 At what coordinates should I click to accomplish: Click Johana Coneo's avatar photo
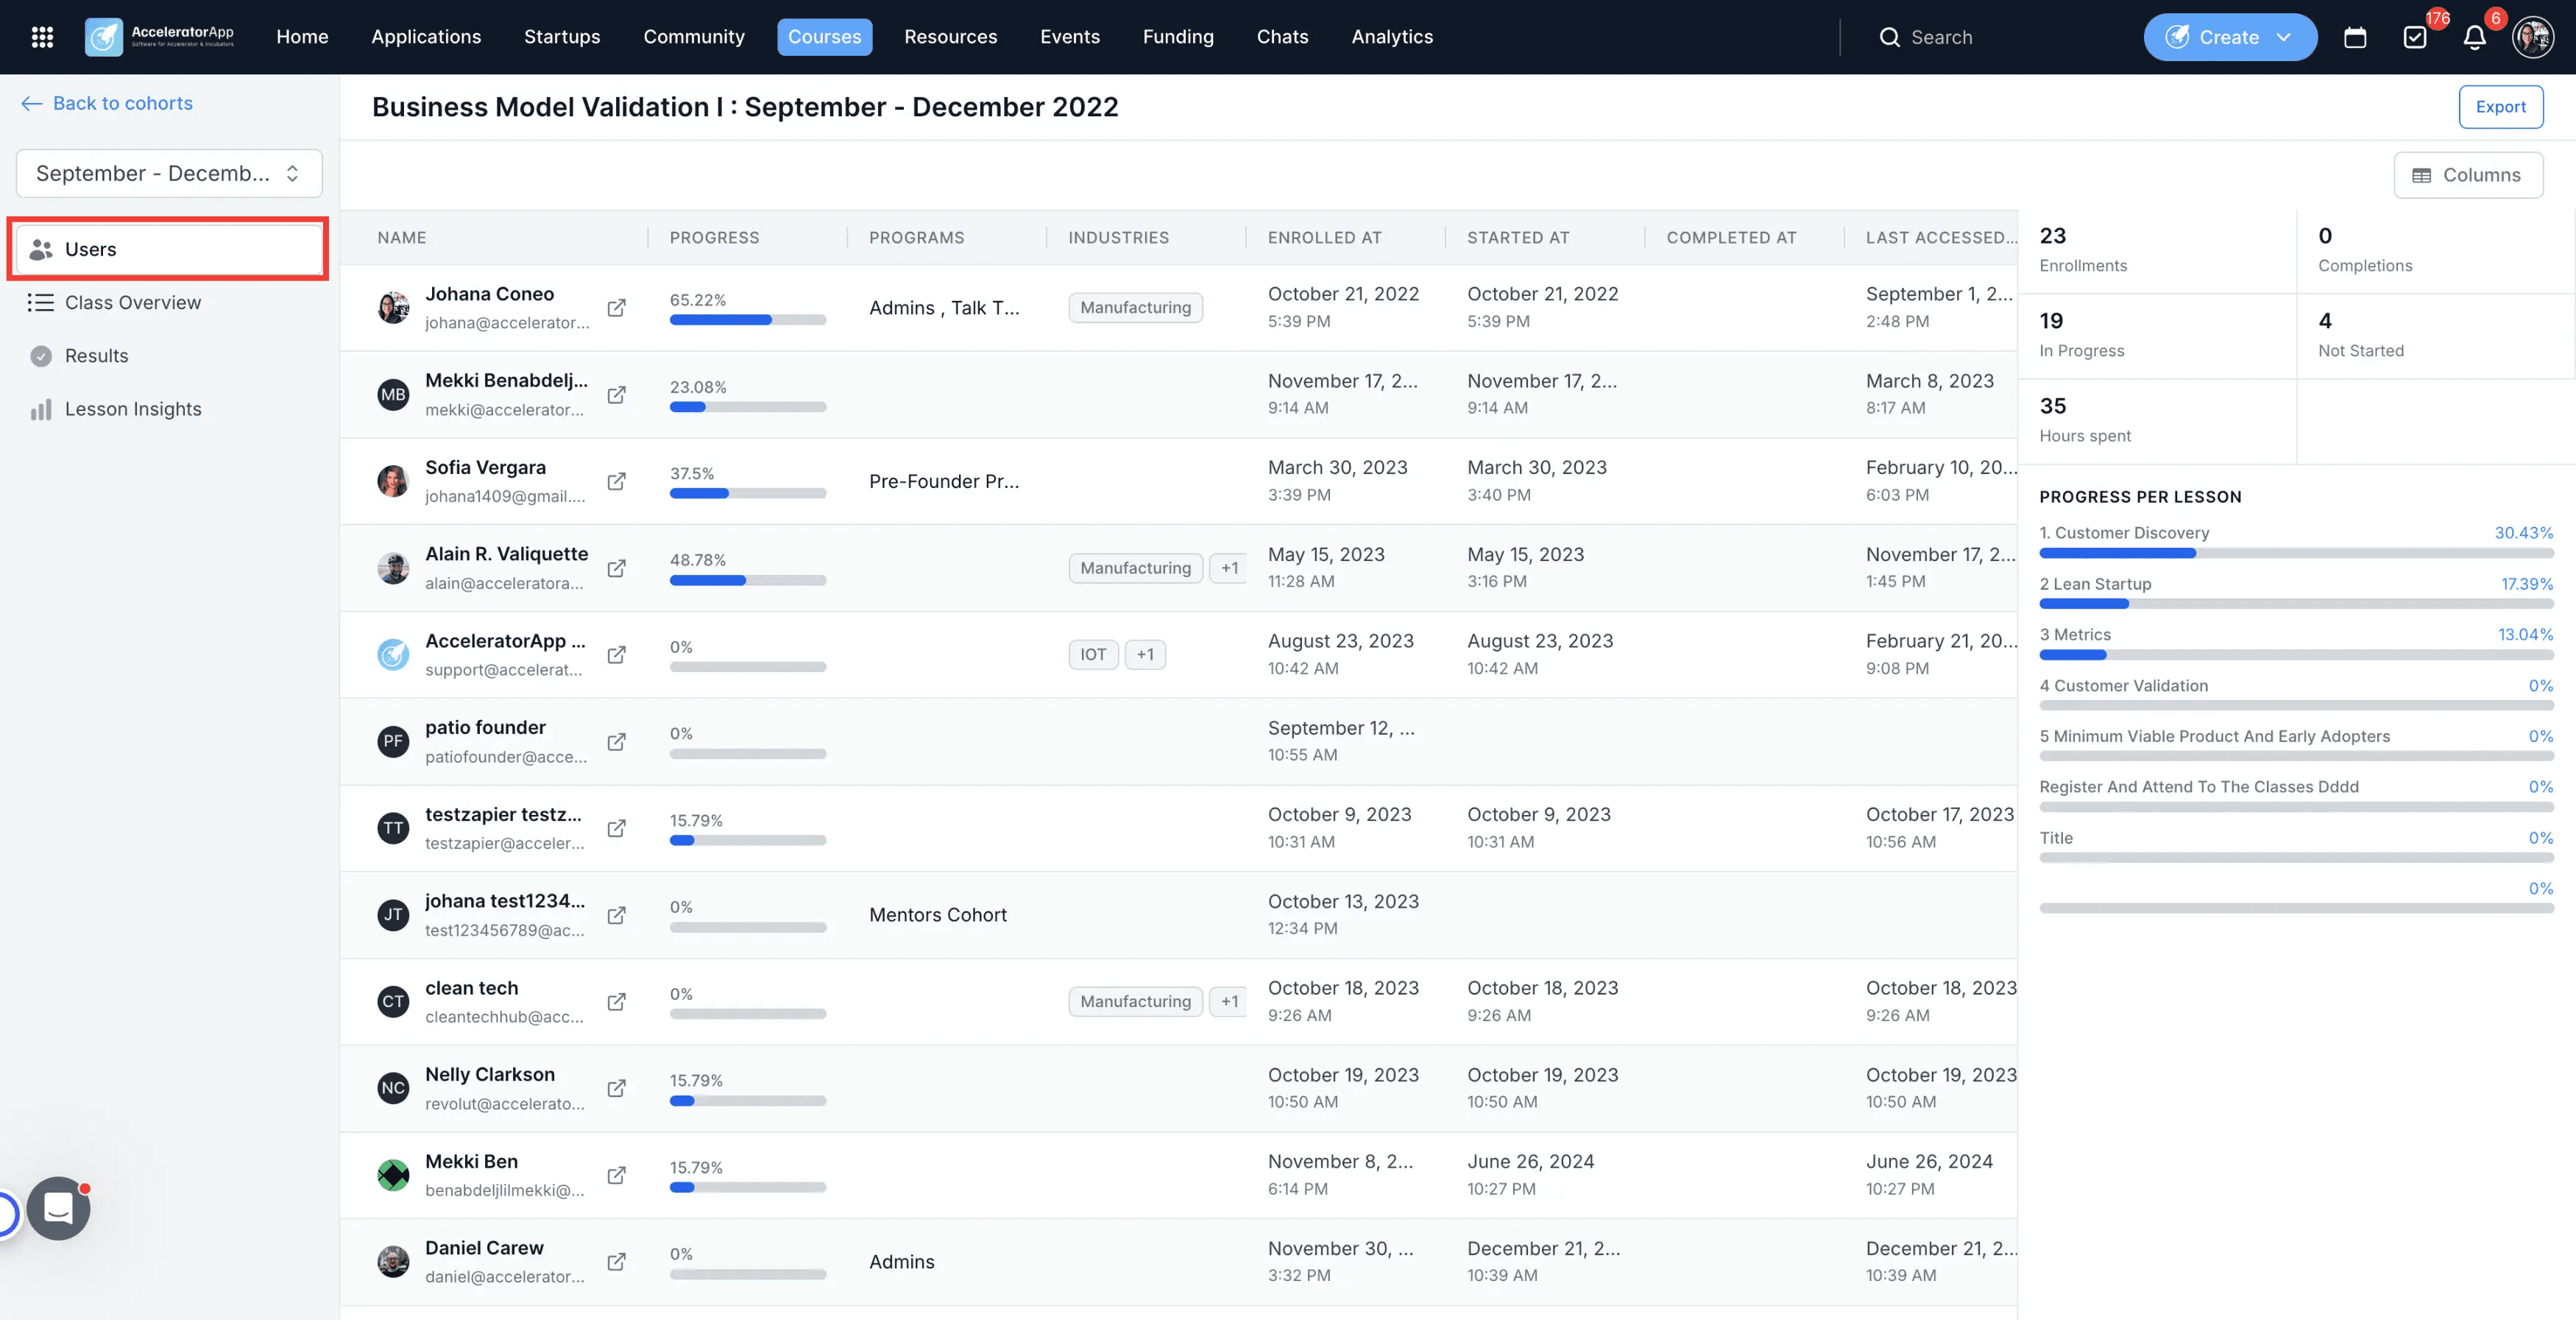pos(393,308)
